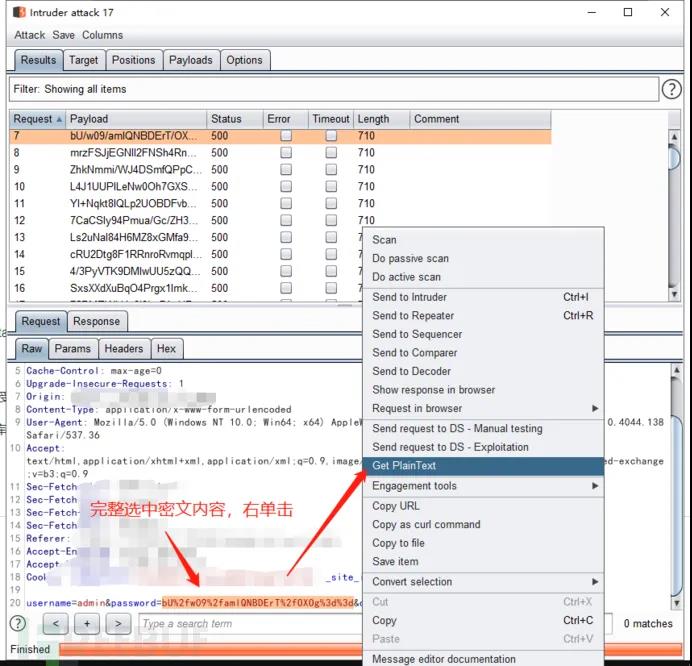This screenshot has height=666, width=692.
Task: Tick the Error checkbox for request 10
Action: (286, 186)
